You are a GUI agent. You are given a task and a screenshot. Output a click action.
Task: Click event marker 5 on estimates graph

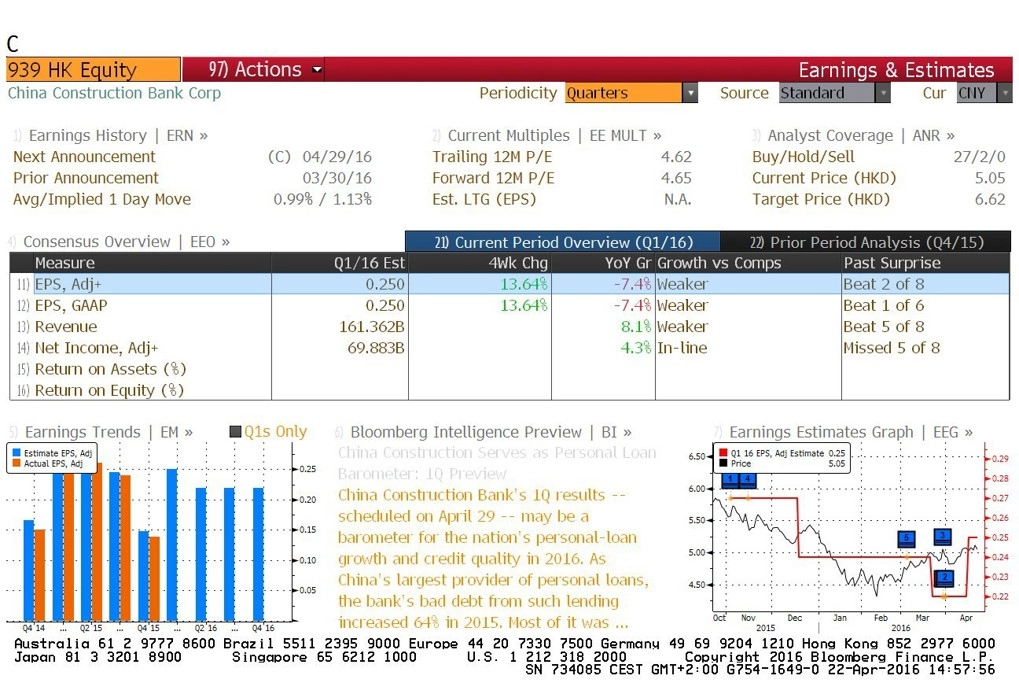[x=906, y=538]
